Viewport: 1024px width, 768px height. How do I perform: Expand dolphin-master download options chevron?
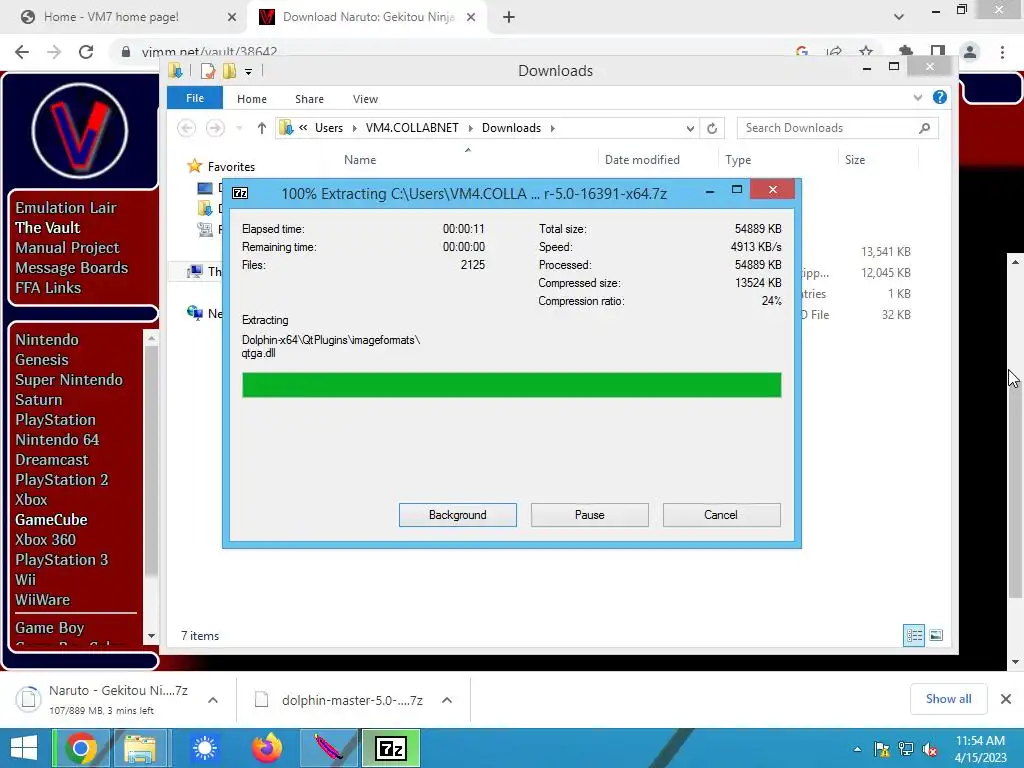pyautogui.click(x=447, y=700)
